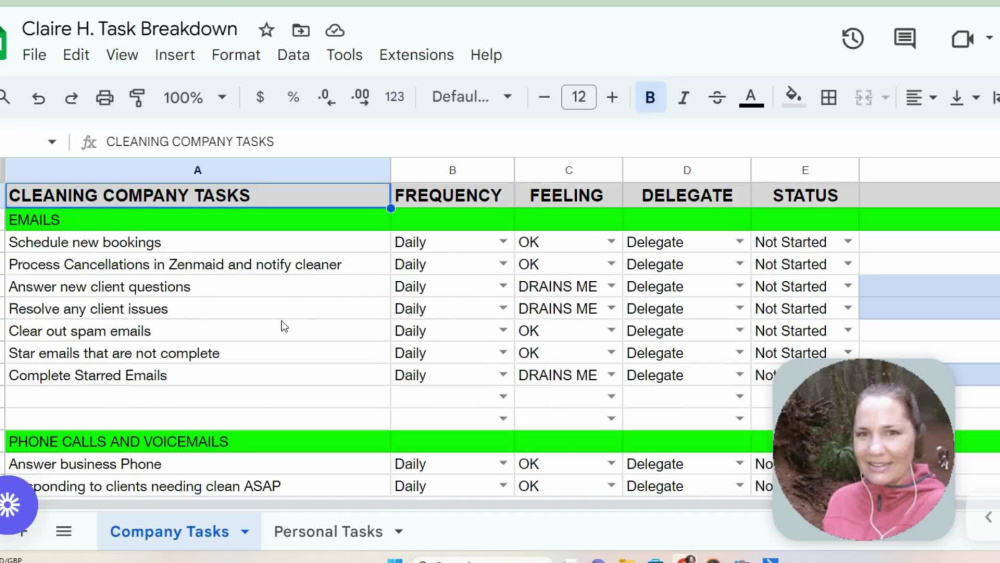Open the Help menu

point(486,55)
